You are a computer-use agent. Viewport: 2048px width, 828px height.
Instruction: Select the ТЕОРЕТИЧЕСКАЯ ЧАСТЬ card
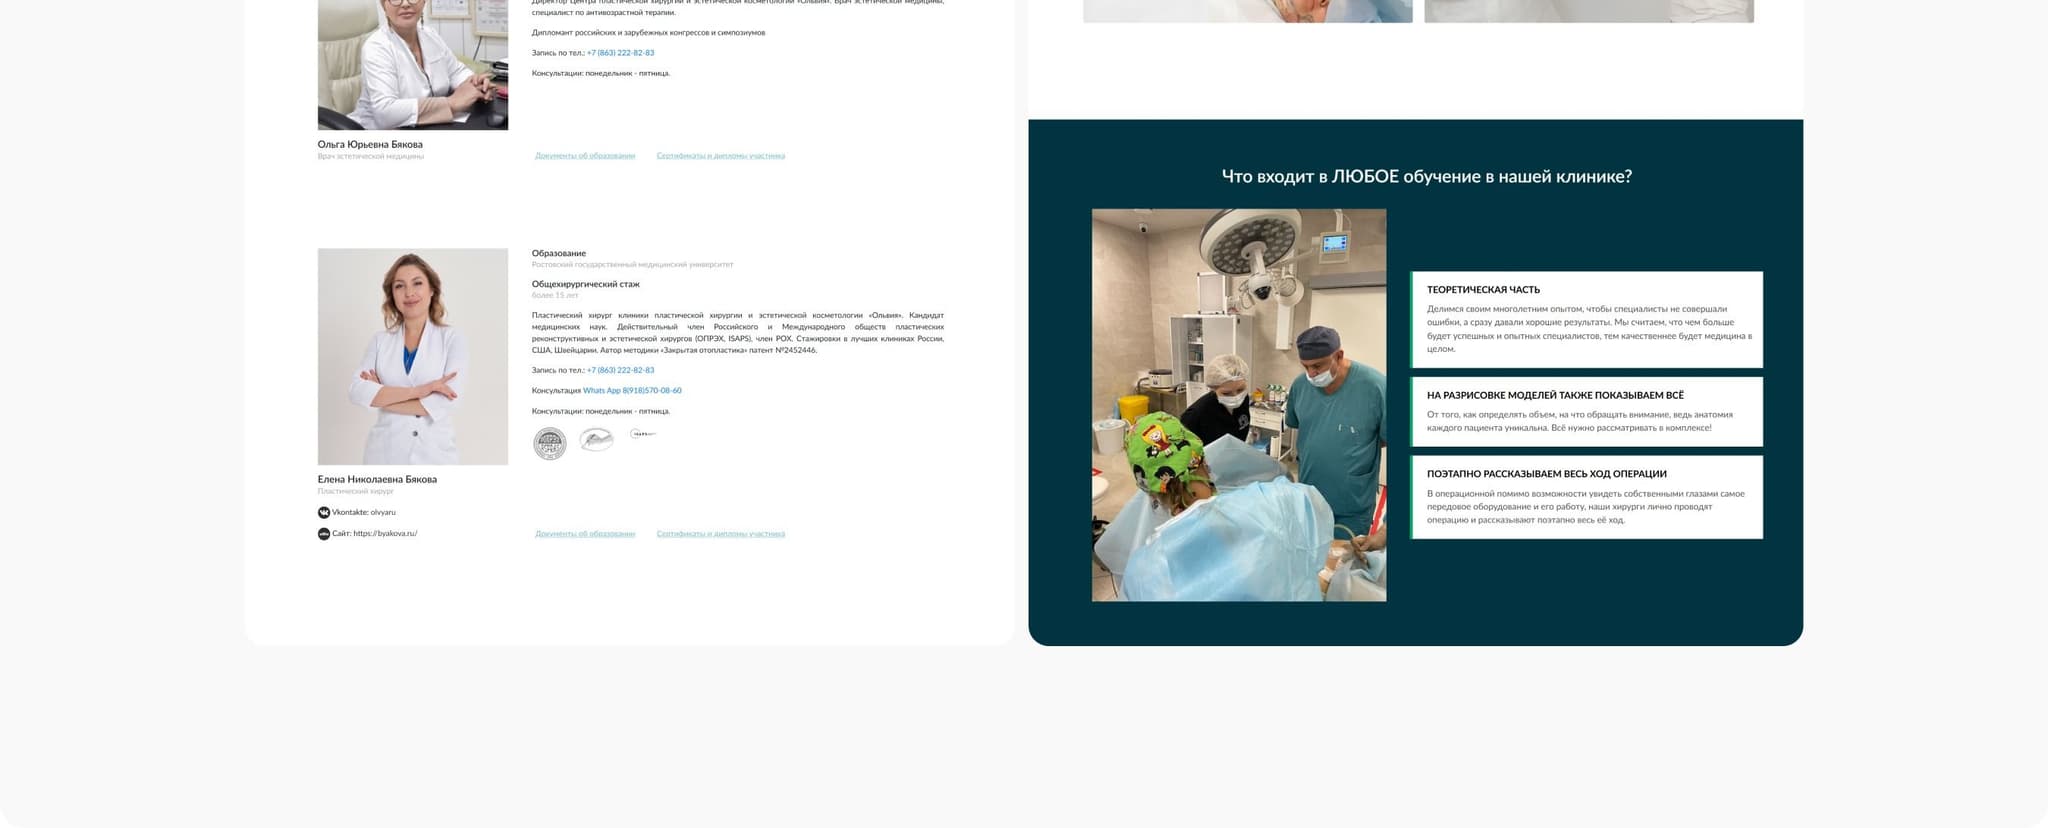coord(1586,319)
